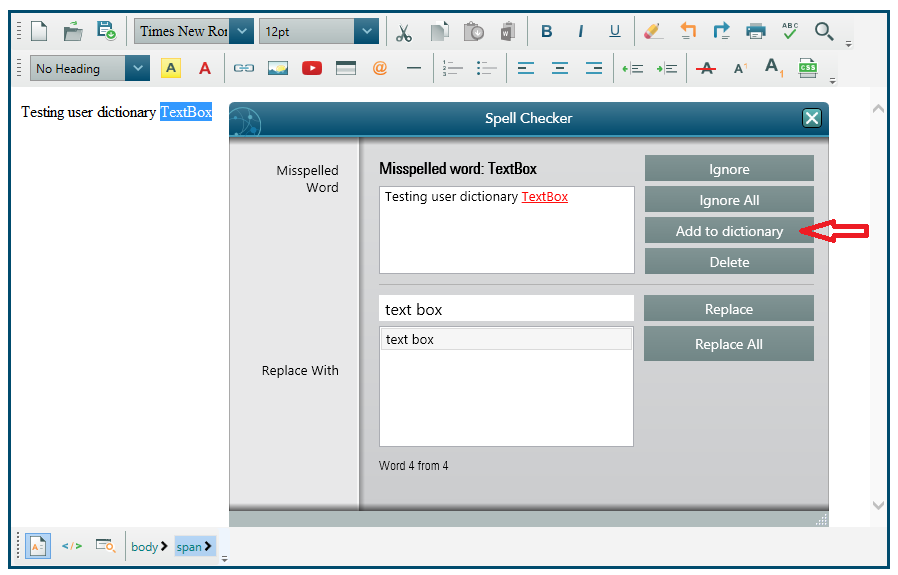This screenshot has width=898, height=575.
Task: Open the CSS stylesheet tool
Action: [808, 69]
